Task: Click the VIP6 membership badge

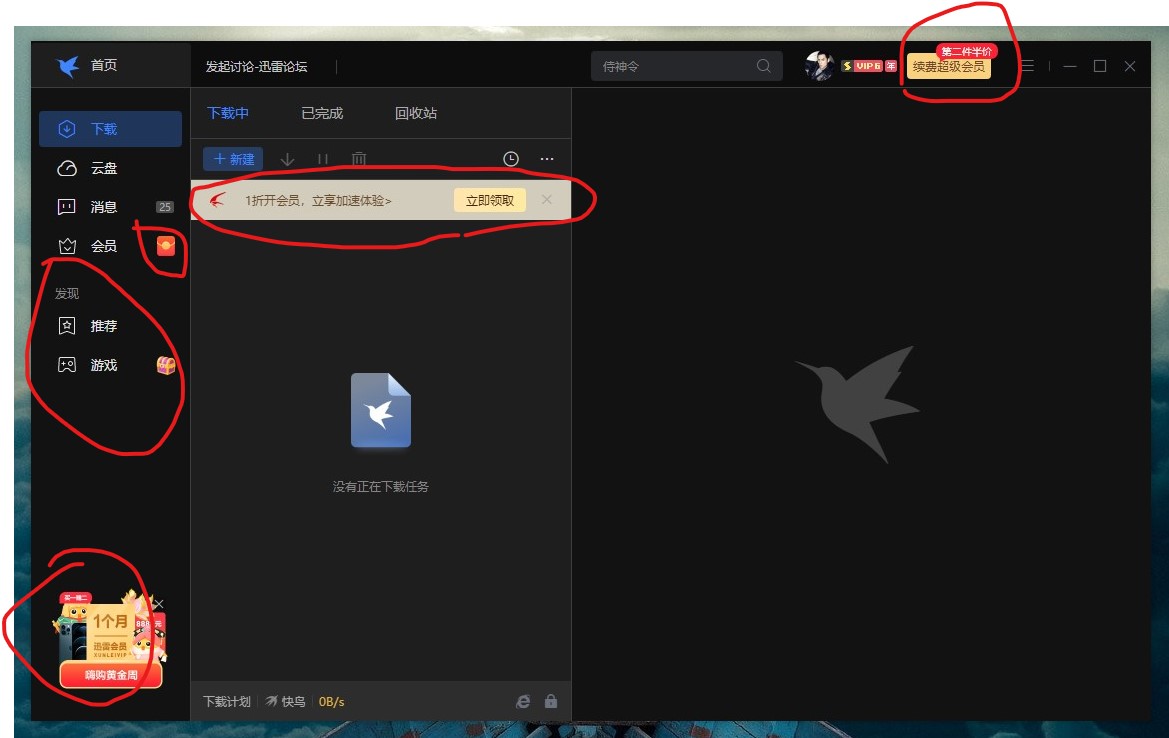Action: 869,66
